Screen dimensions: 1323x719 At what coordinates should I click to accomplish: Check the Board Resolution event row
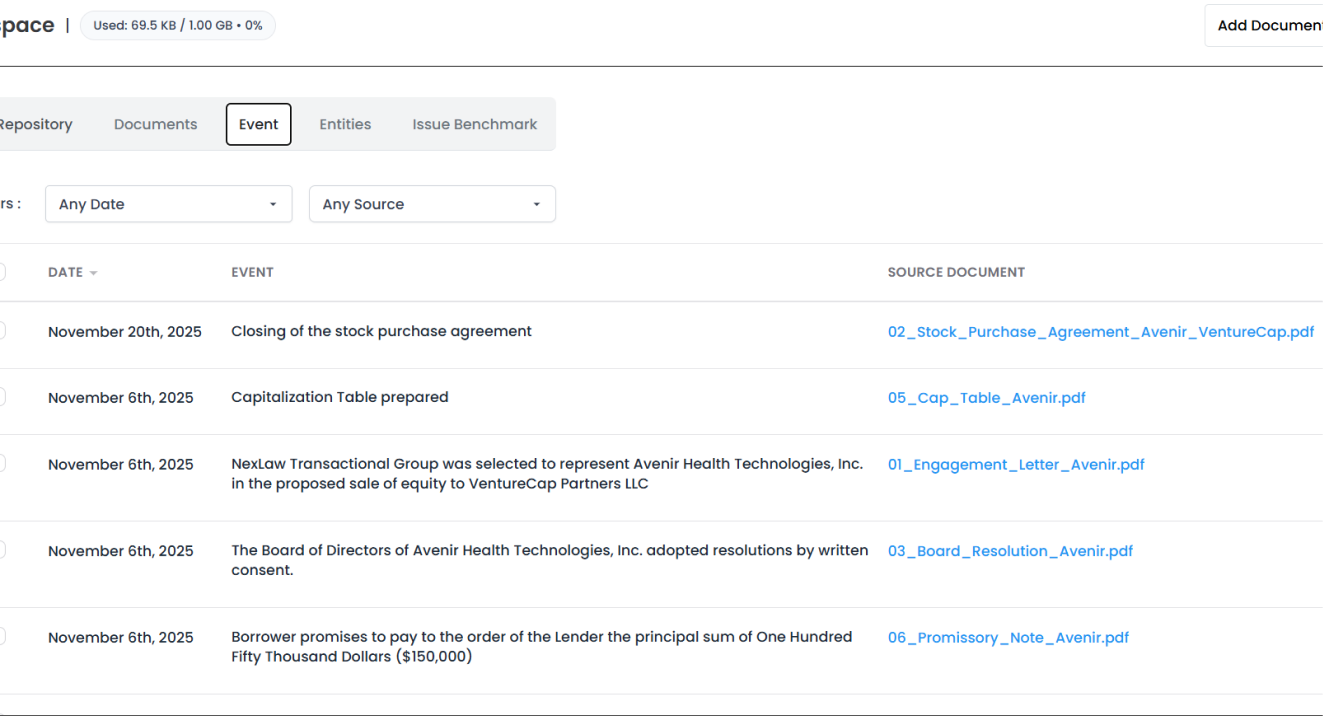point(2,550)
